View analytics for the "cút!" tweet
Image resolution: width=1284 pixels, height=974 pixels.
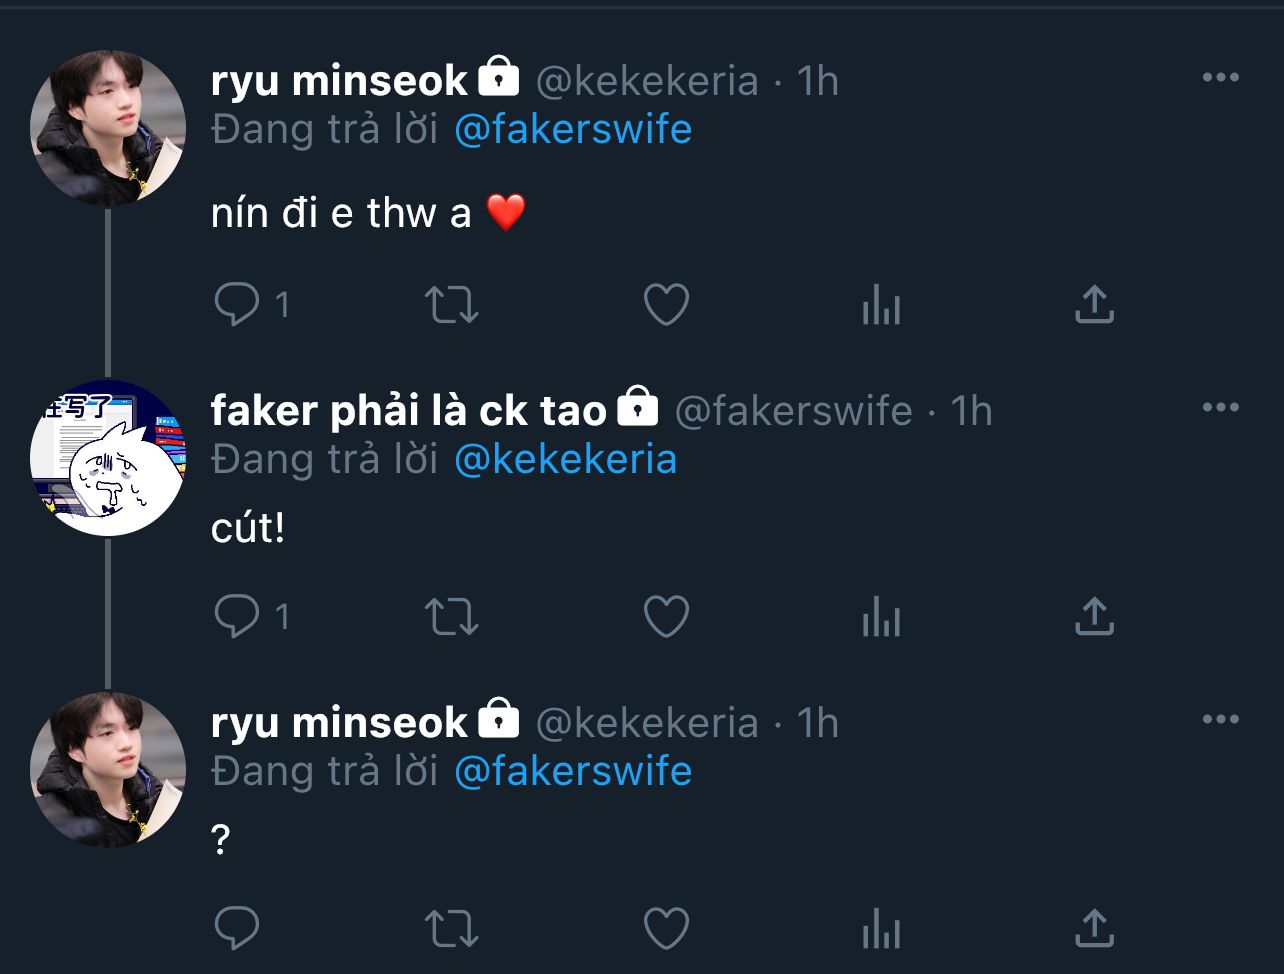(881, 617)
